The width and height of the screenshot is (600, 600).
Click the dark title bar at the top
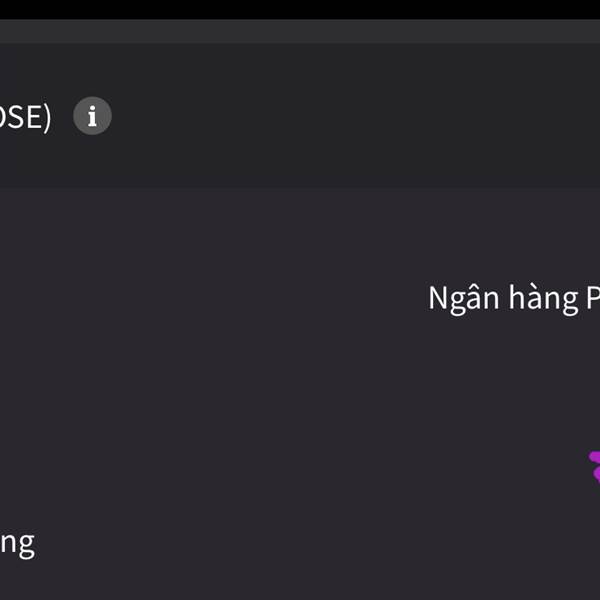point(300,30)
